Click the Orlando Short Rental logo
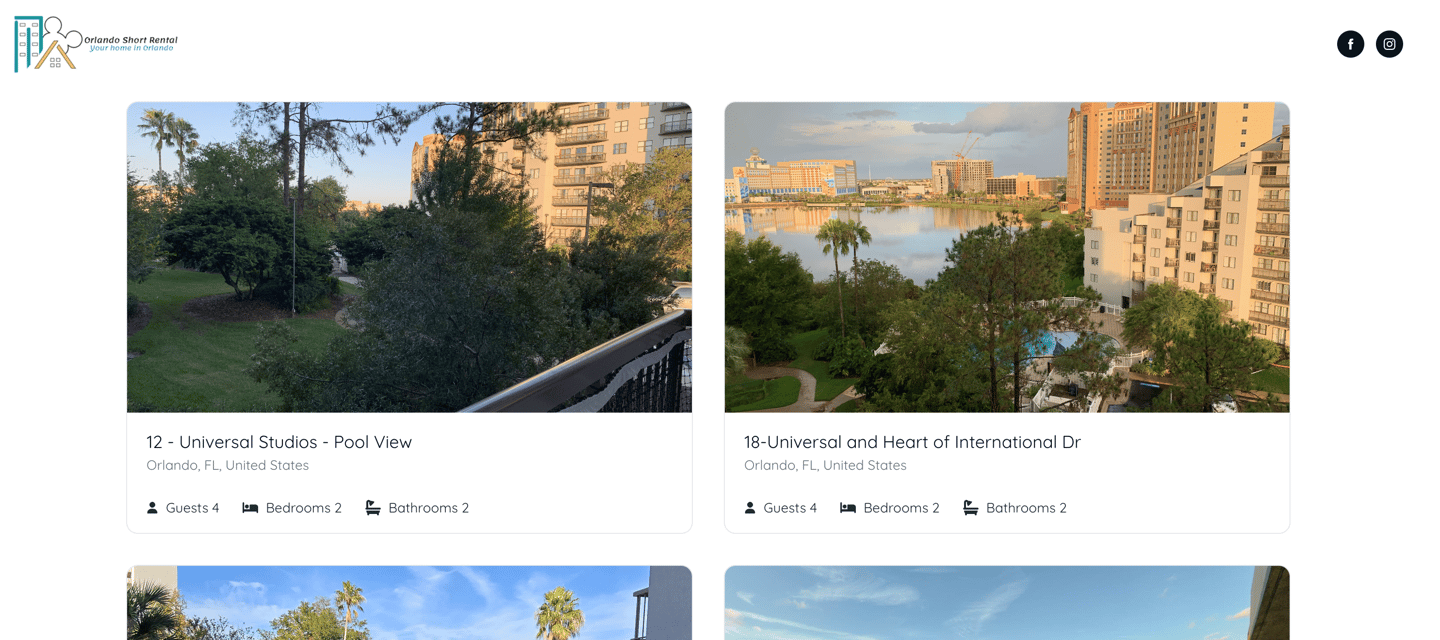 [x=96, y=44]
